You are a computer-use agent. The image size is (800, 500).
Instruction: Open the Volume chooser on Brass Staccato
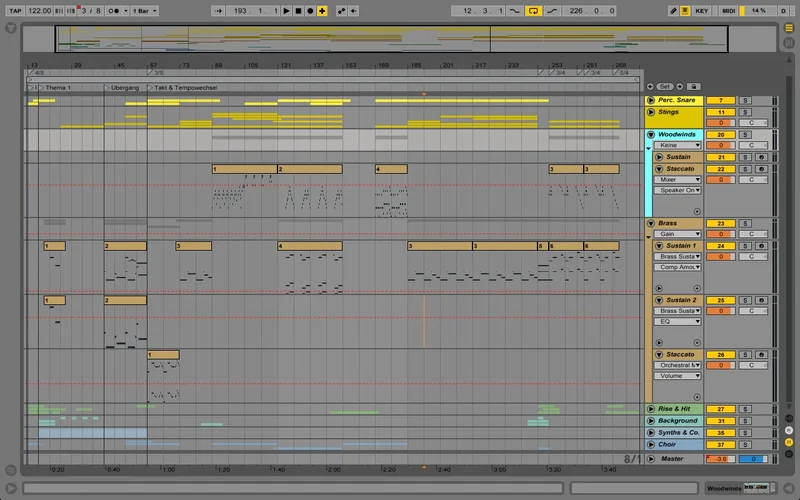[678, 376]
